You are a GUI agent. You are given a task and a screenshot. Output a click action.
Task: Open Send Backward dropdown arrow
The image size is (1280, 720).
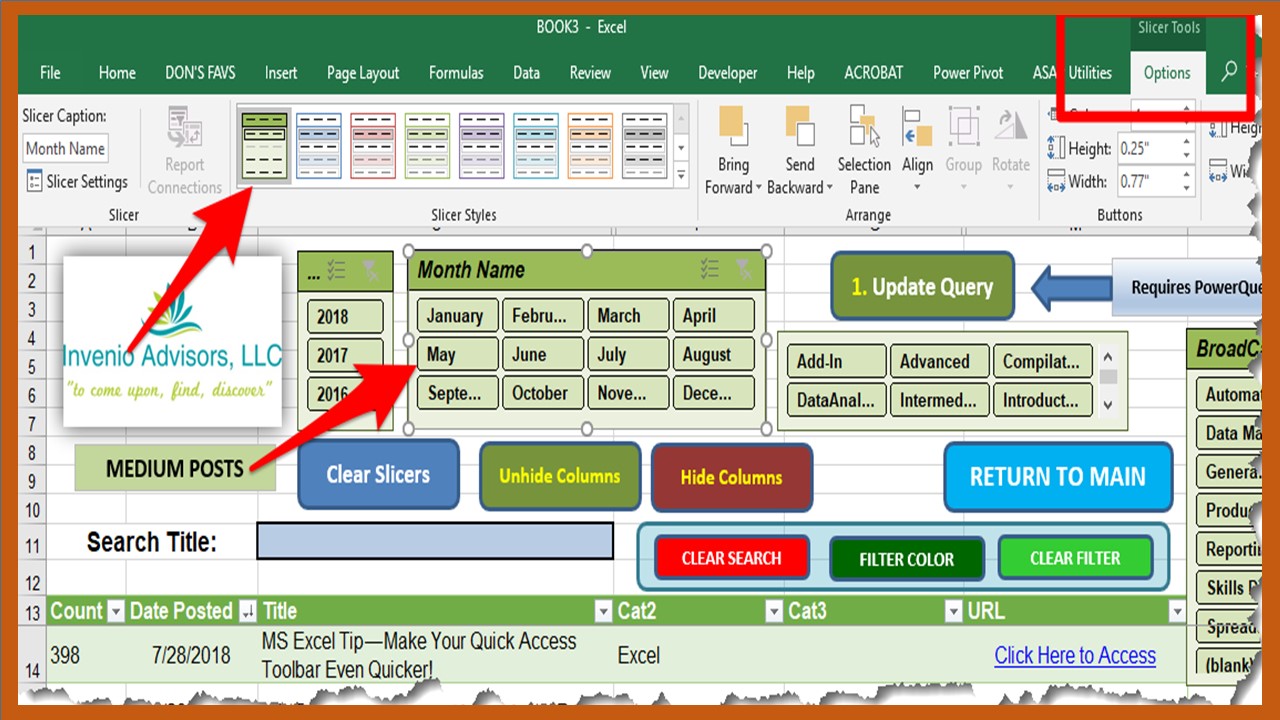[829, 188]
